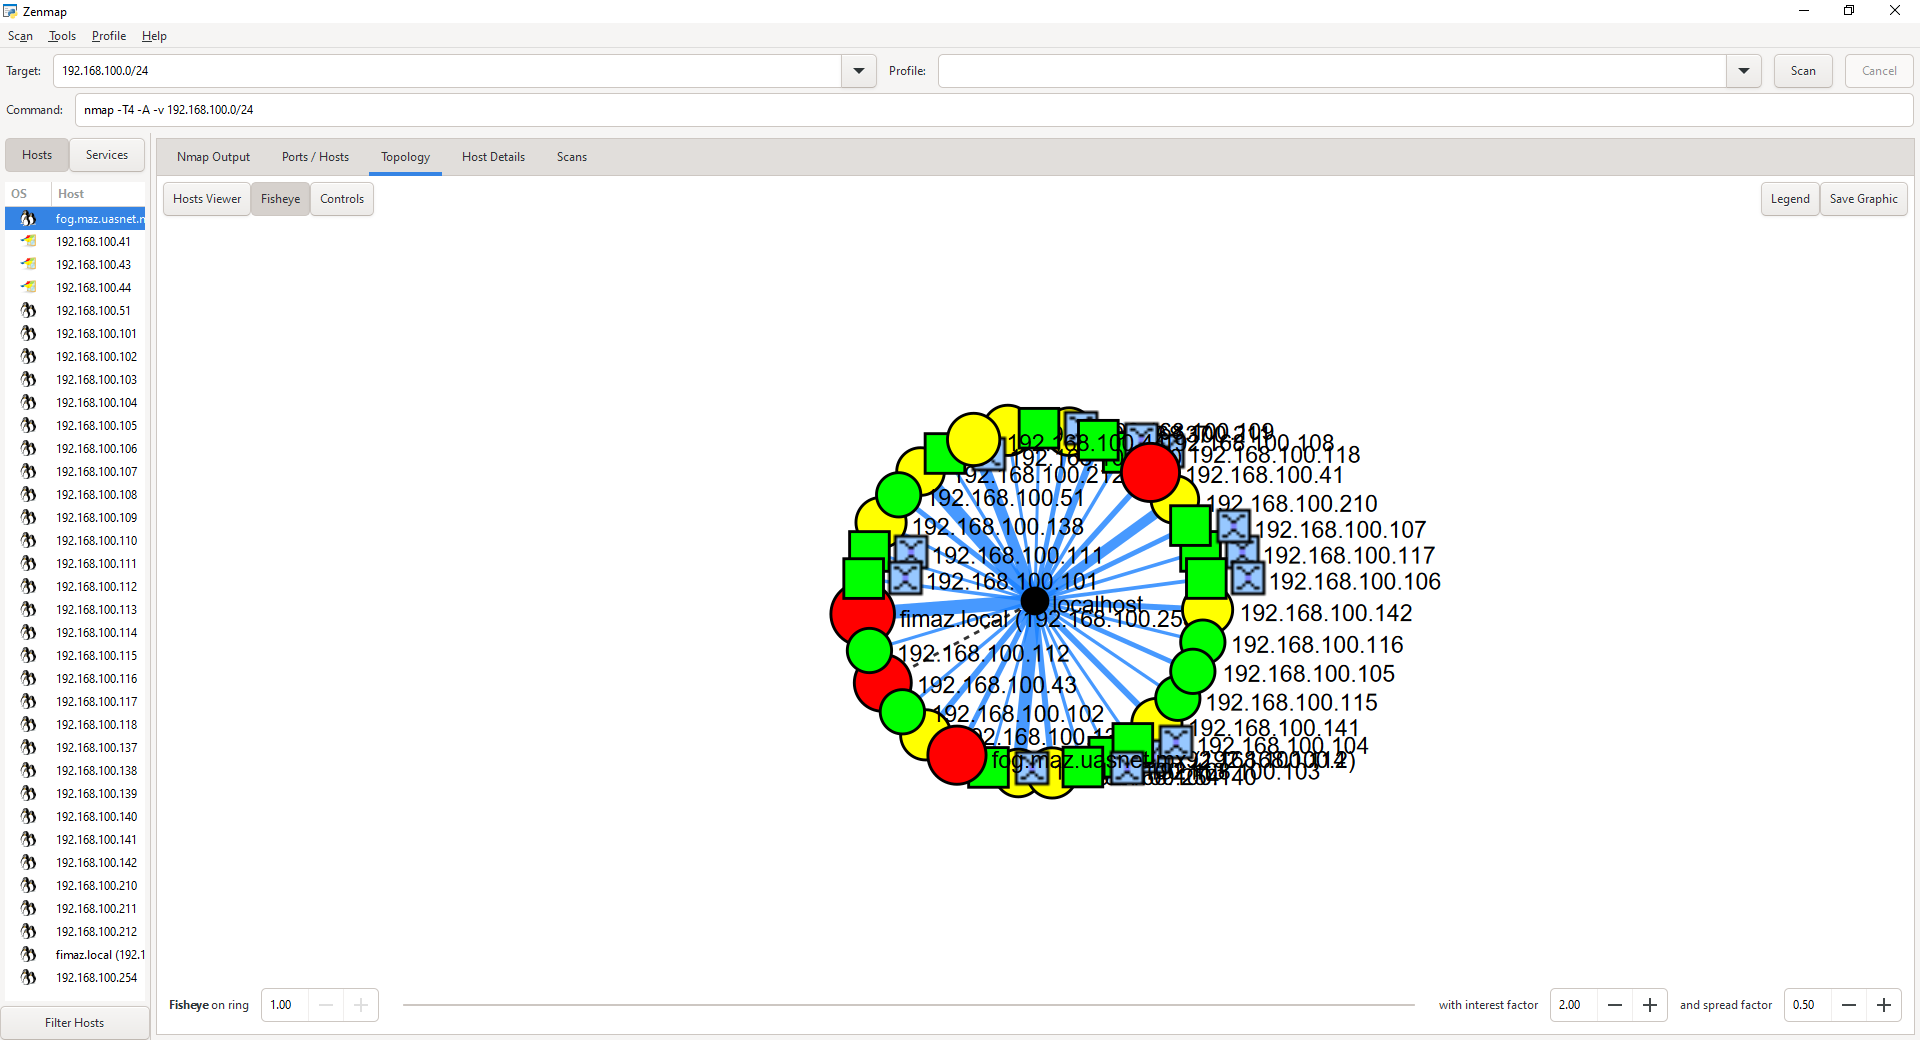Viewport: 1920px width, 1040px height.
Task: Toggle the Controls panel button
Action: [x=342, y=199]
